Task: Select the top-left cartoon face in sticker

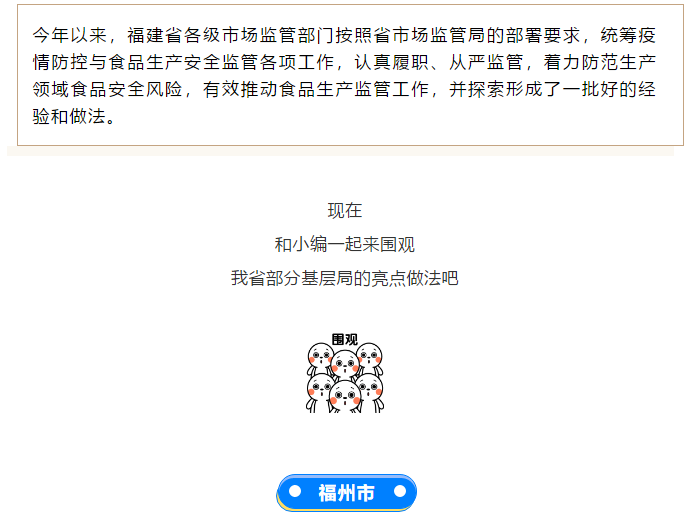Action: click(x=320, y=355)
